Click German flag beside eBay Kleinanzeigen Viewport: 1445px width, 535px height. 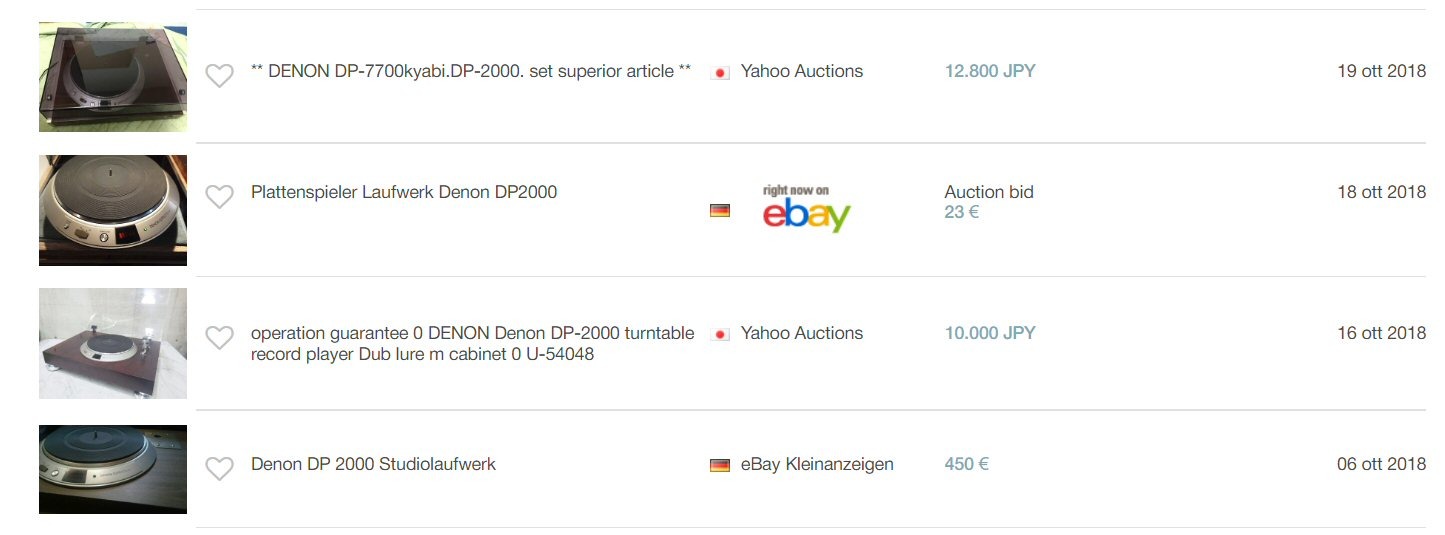click(x=719, y=465)
